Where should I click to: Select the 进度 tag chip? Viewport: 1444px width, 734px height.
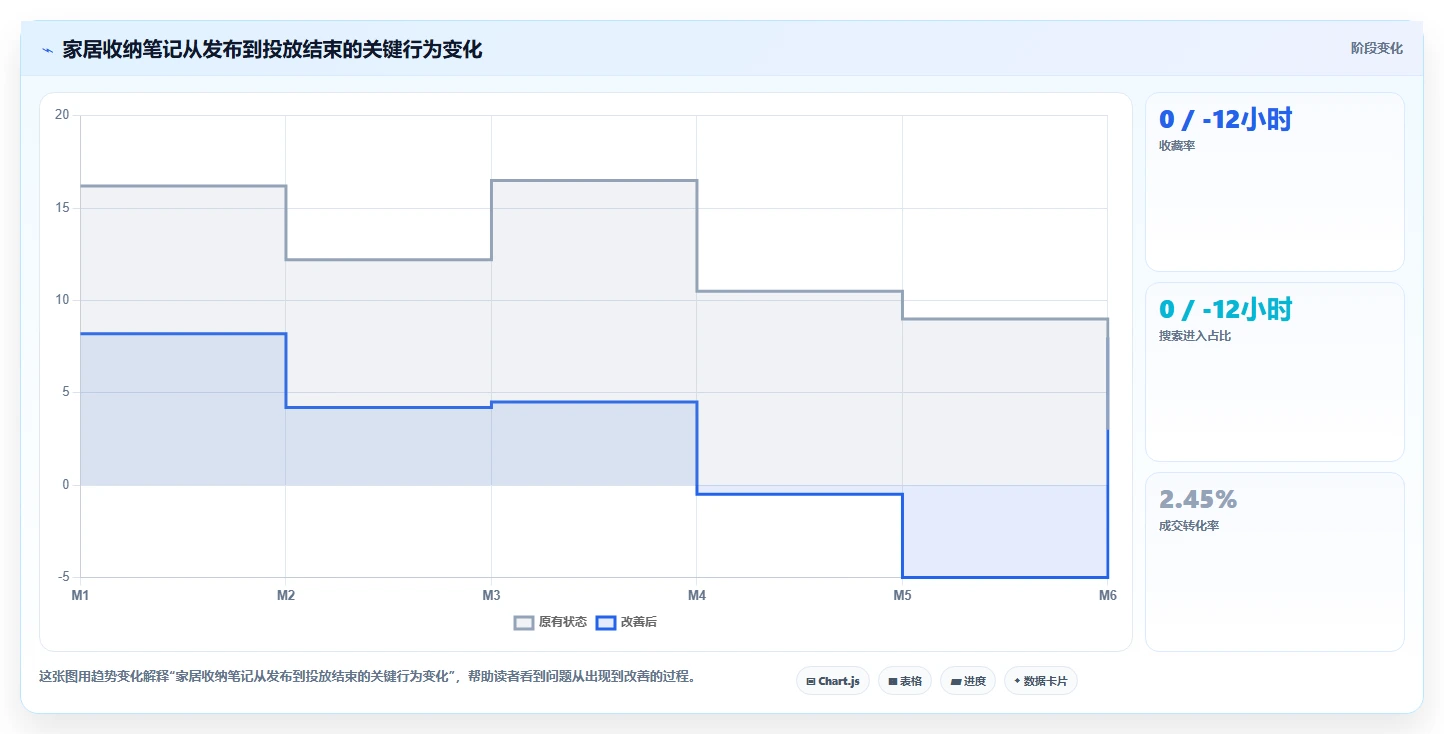pos(968,681)
